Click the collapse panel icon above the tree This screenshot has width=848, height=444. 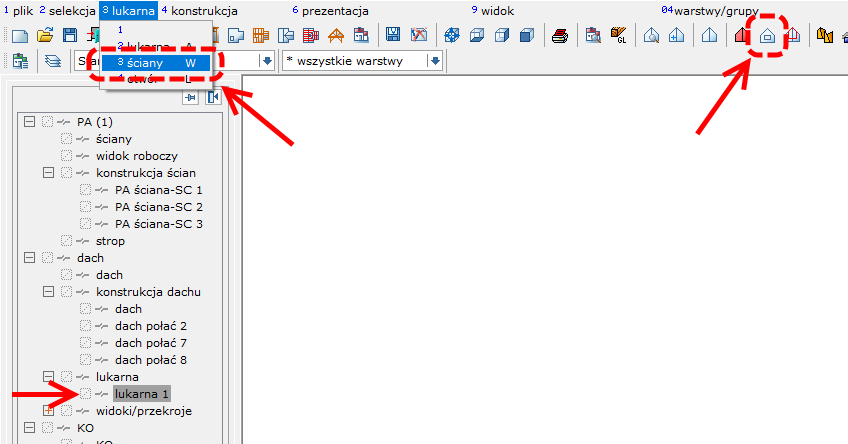tap(213, 97)
